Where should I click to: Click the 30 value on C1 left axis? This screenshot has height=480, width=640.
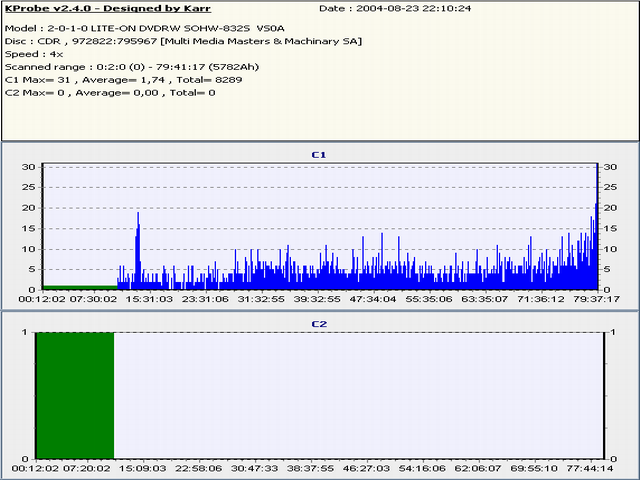tap(29, 166)
